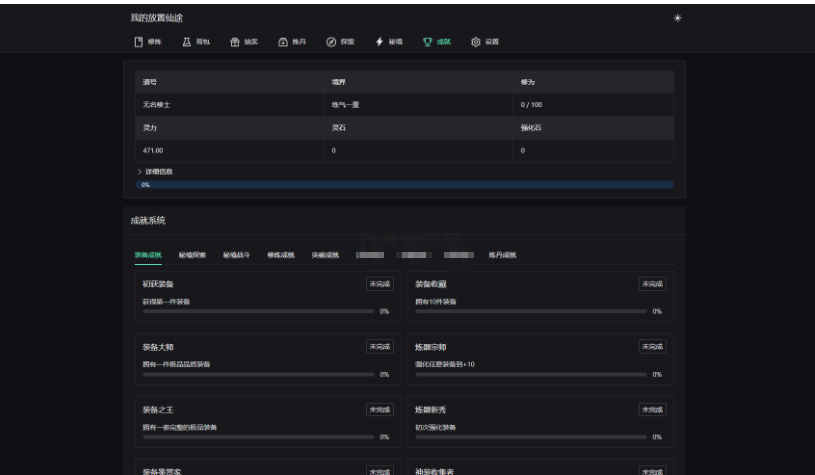815x475 pixels.
Task: Open the 背包 backpack menu icon
Action: click(x=186, y=42)
